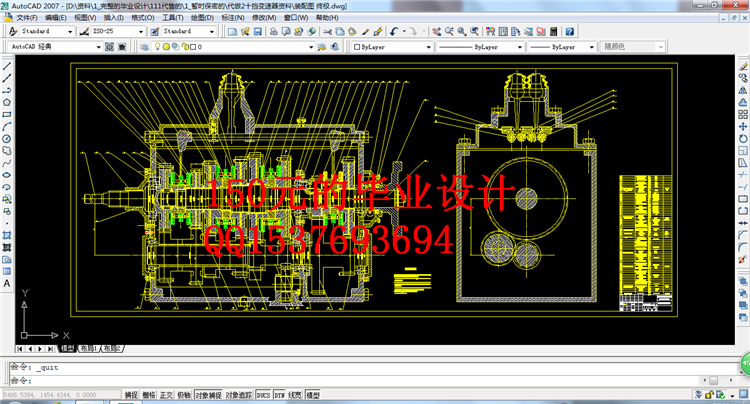Toggle 捕捉 snap mode in status bar
Screen dimensions: 750x404
(131, 395)
